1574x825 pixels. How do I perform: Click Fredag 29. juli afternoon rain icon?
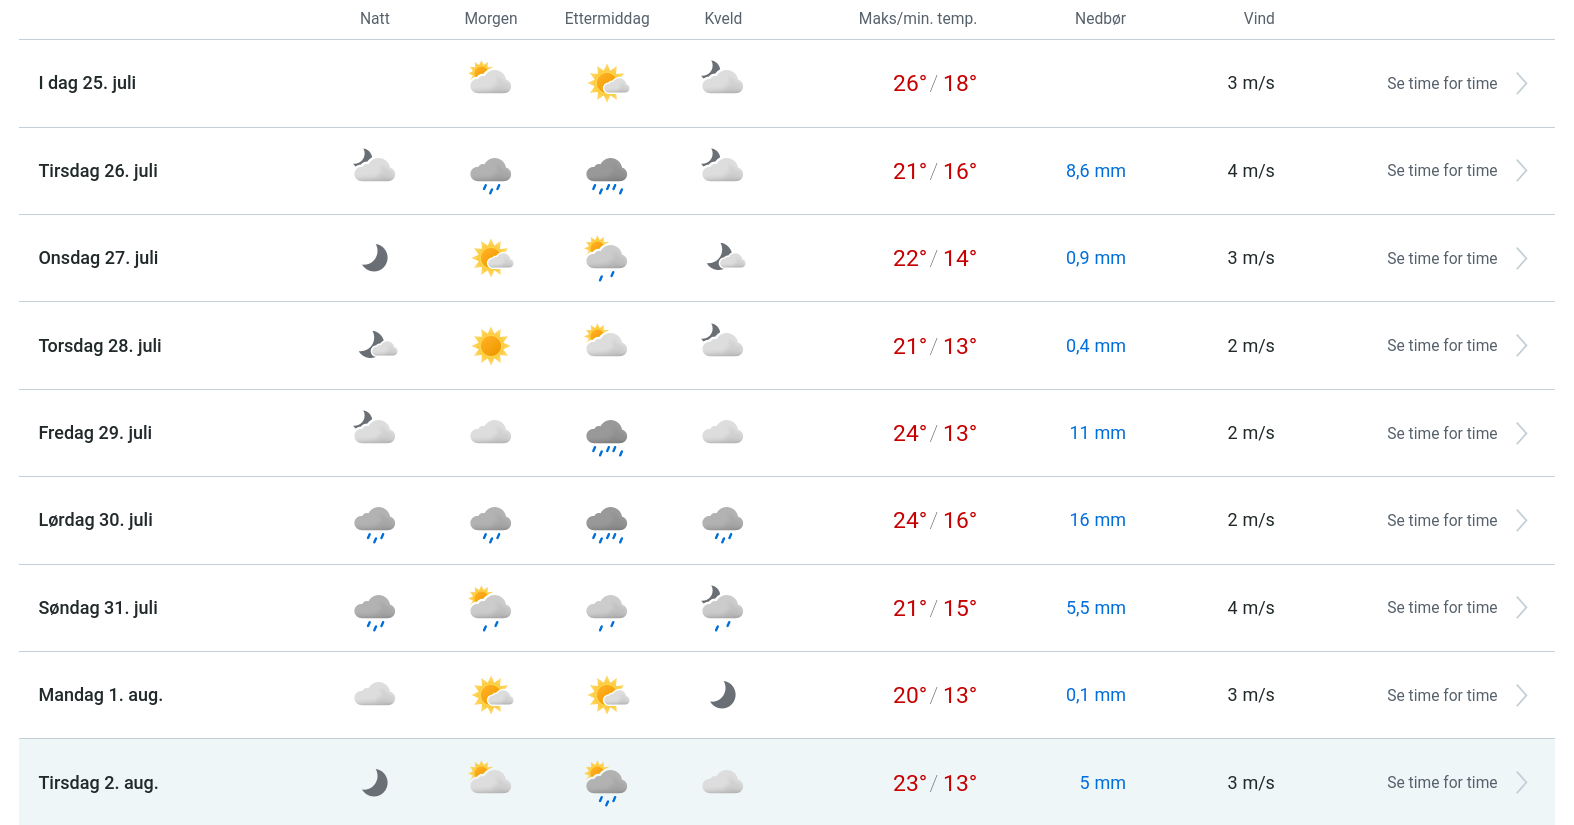tap(607, 436)
